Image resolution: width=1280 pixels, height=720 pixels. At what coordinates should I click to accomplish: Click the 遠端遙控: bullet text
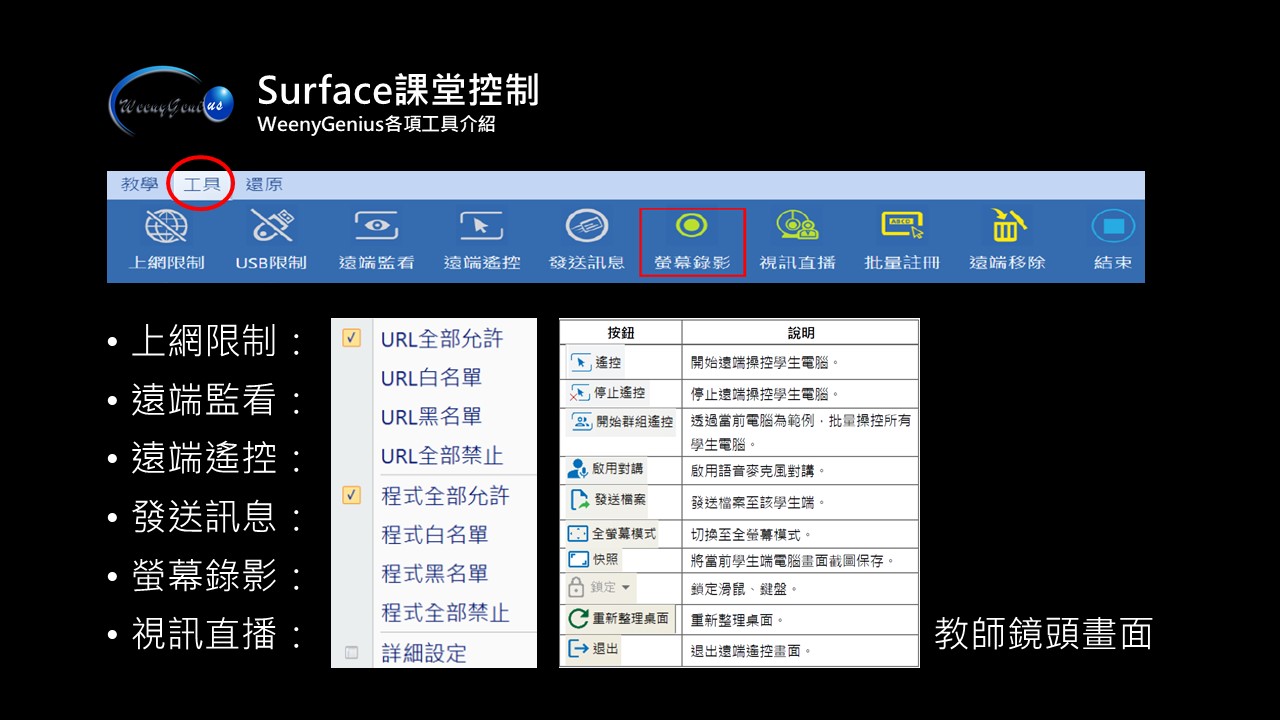217,459
